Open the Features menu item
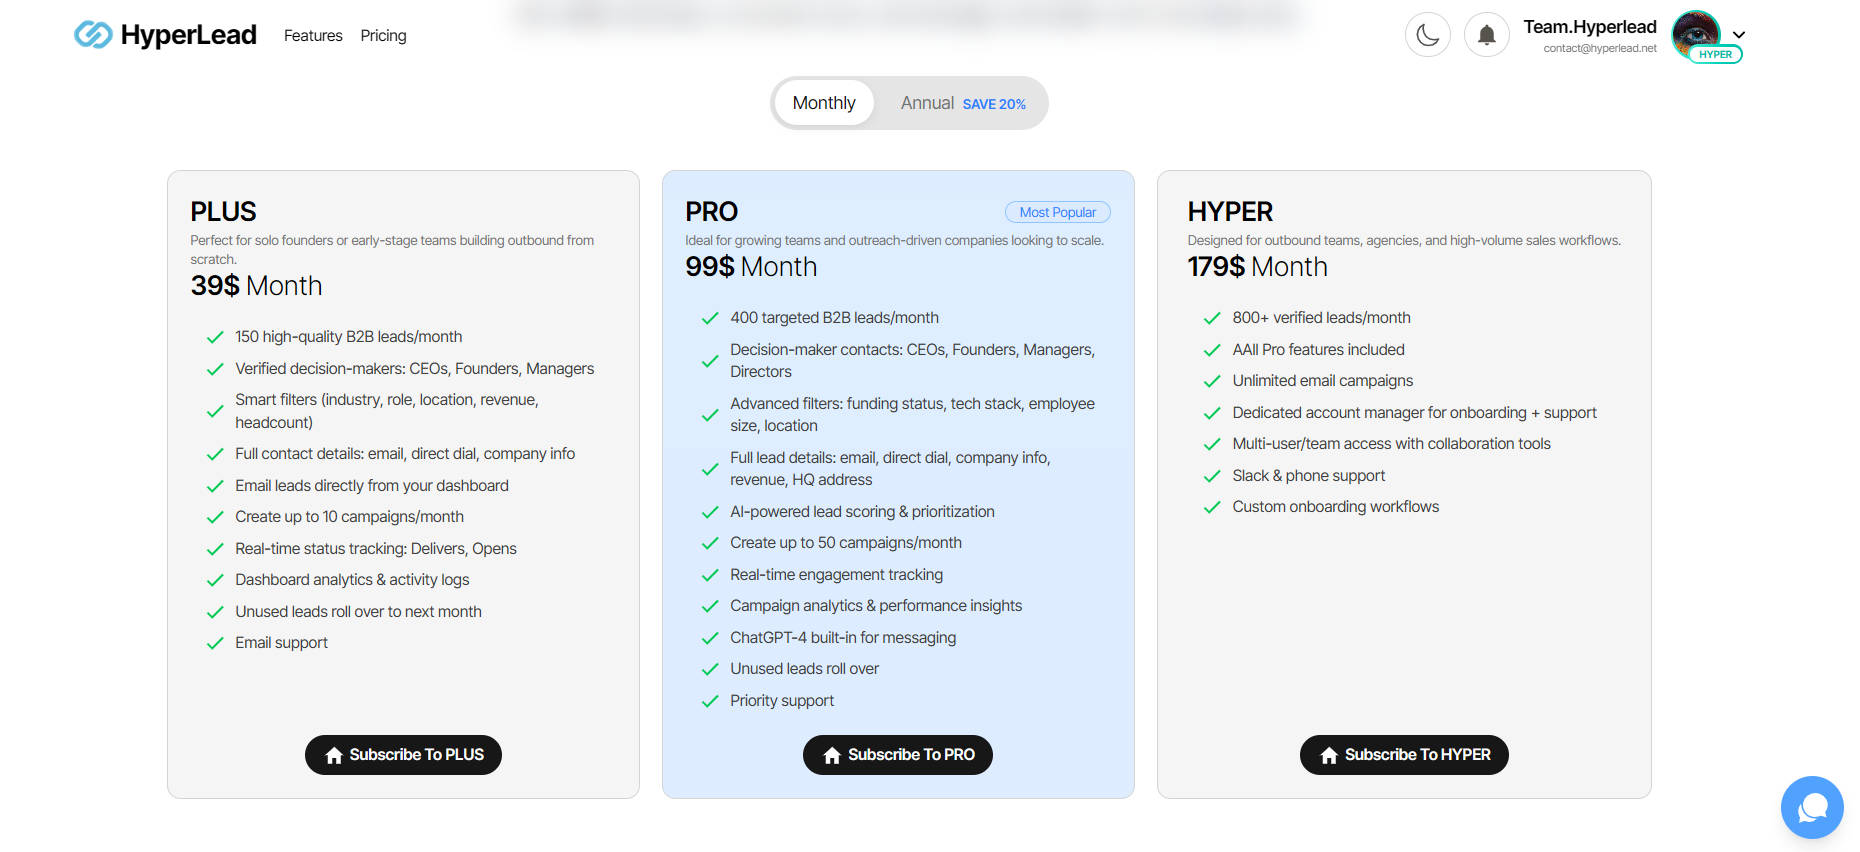The image size is (1860, 852). (x=313, y=36)
